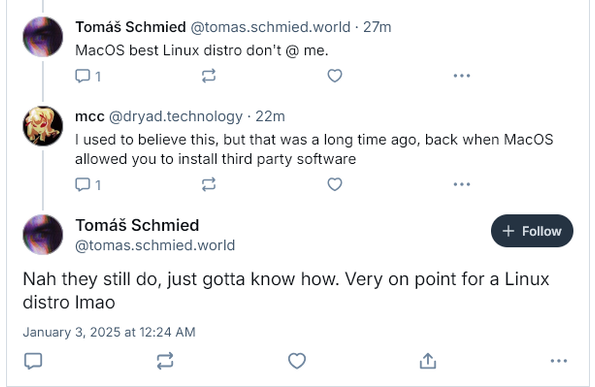Like mcc's post about third party software
This screenshot has height=387, width=595.
(x=335, y=184)
